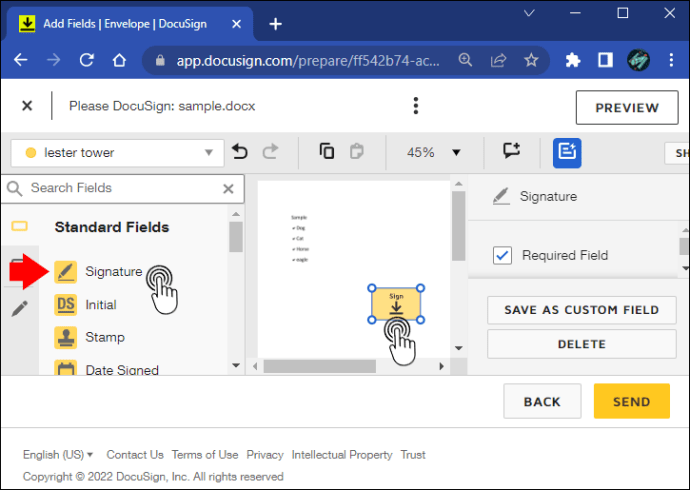The width and height of the screenshot is (690, 490).
Task: Close the Add Fields DocuSign tab
Action: [x=236, y=24]
